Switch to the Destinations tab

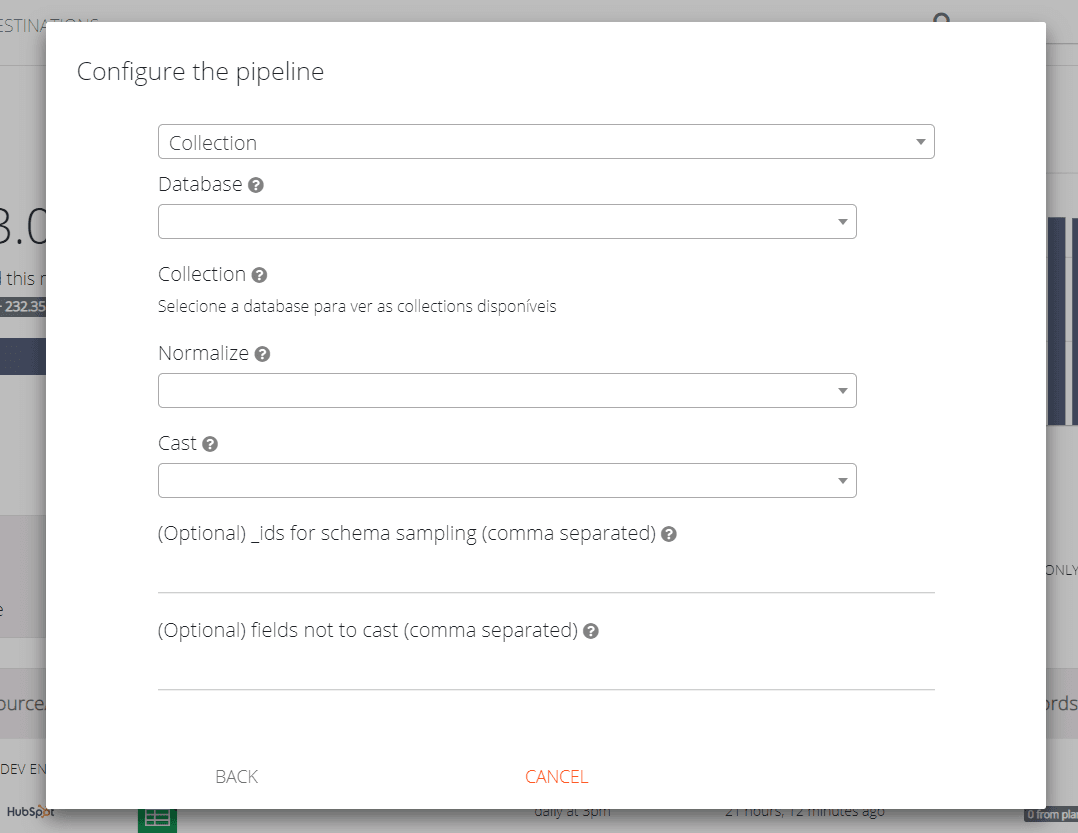point(49,24)
